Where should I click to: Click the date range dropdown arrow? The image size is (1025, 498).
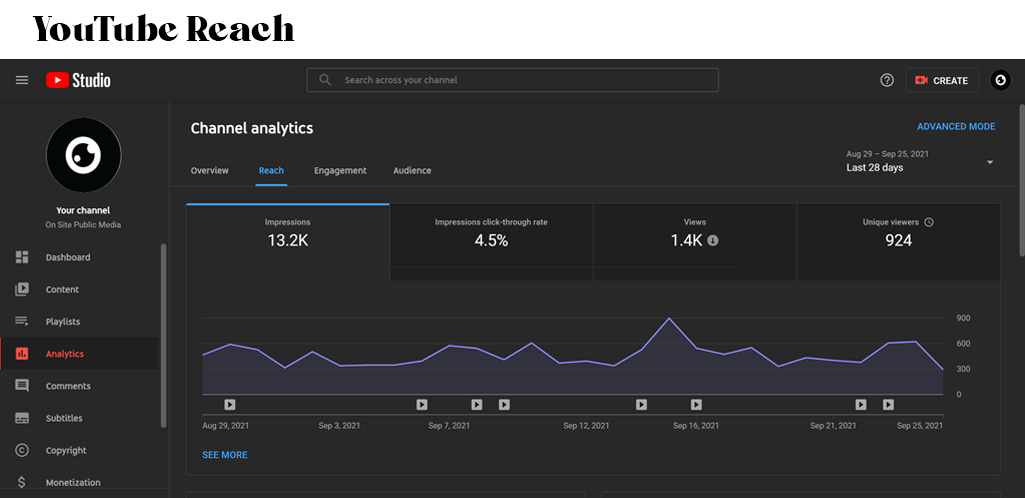coord(990,162)
